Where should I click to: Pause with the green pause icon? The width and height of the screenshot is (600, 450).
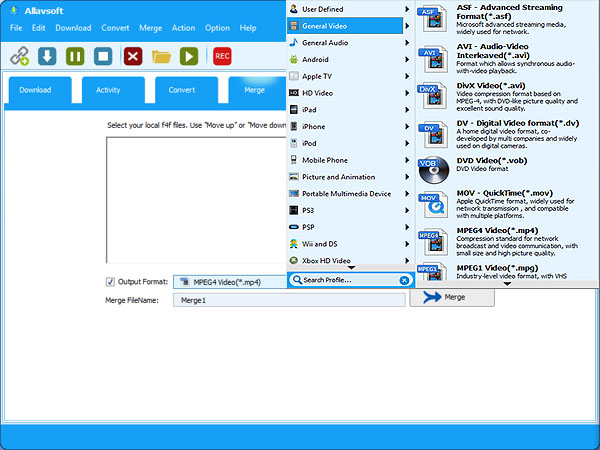75,56
